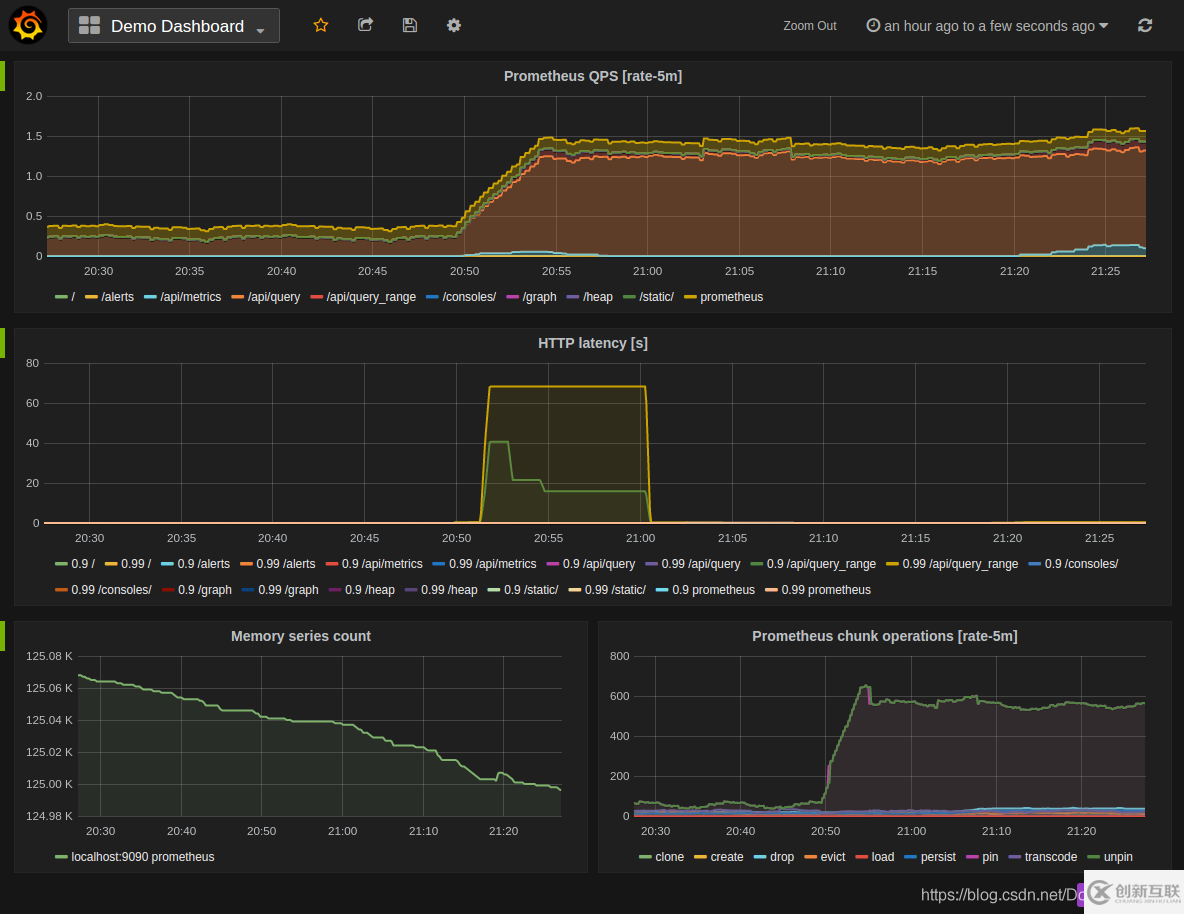Viewport: 1184px width, 914px height.
Task: Click the green row handle beside HTTP latency
Action: pos(3,343)
